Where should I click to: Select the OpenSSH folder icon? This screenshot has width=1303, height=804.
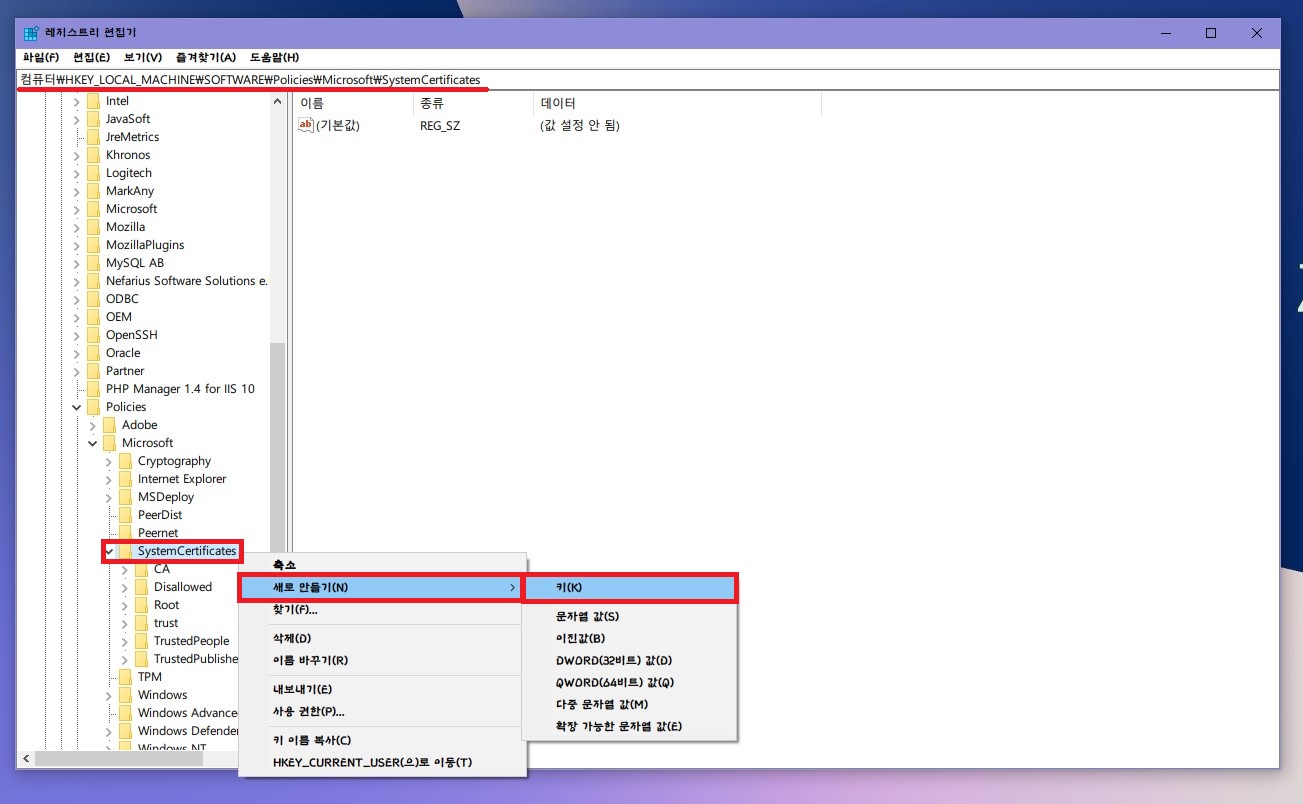point(93,335)
